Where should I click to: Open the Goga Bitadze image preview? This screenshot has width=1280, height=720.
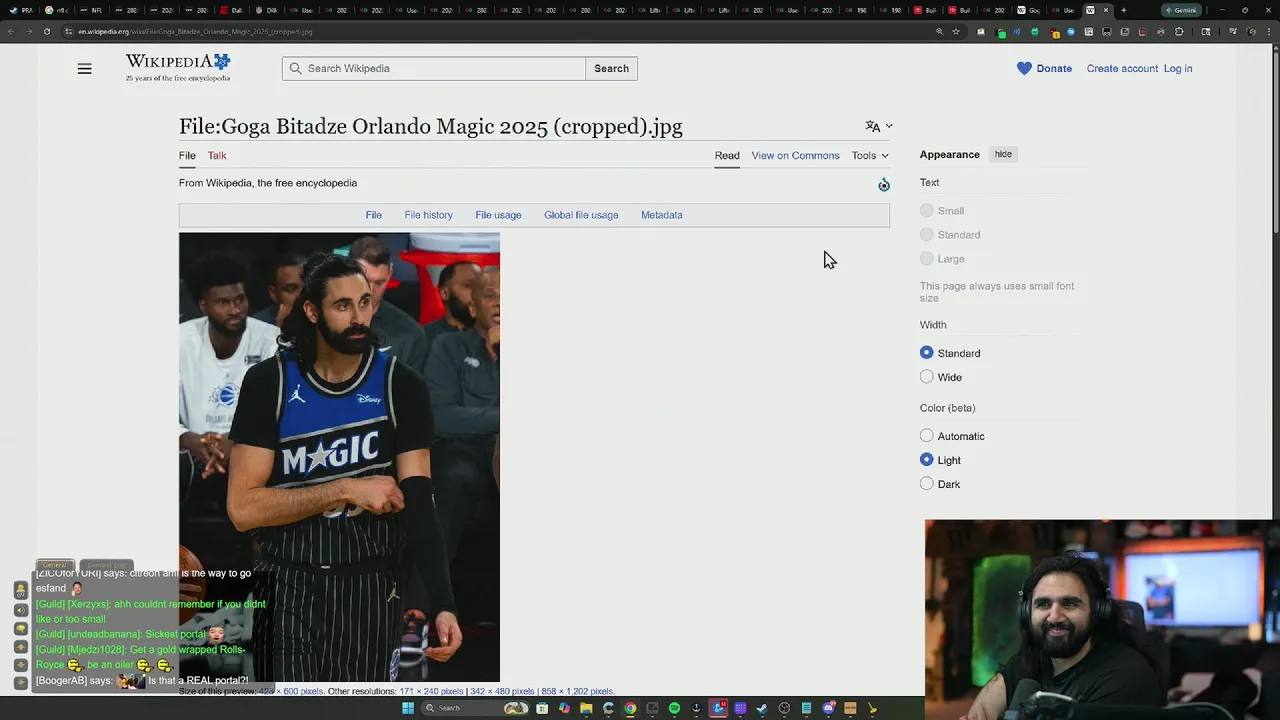tap(339, 457)
